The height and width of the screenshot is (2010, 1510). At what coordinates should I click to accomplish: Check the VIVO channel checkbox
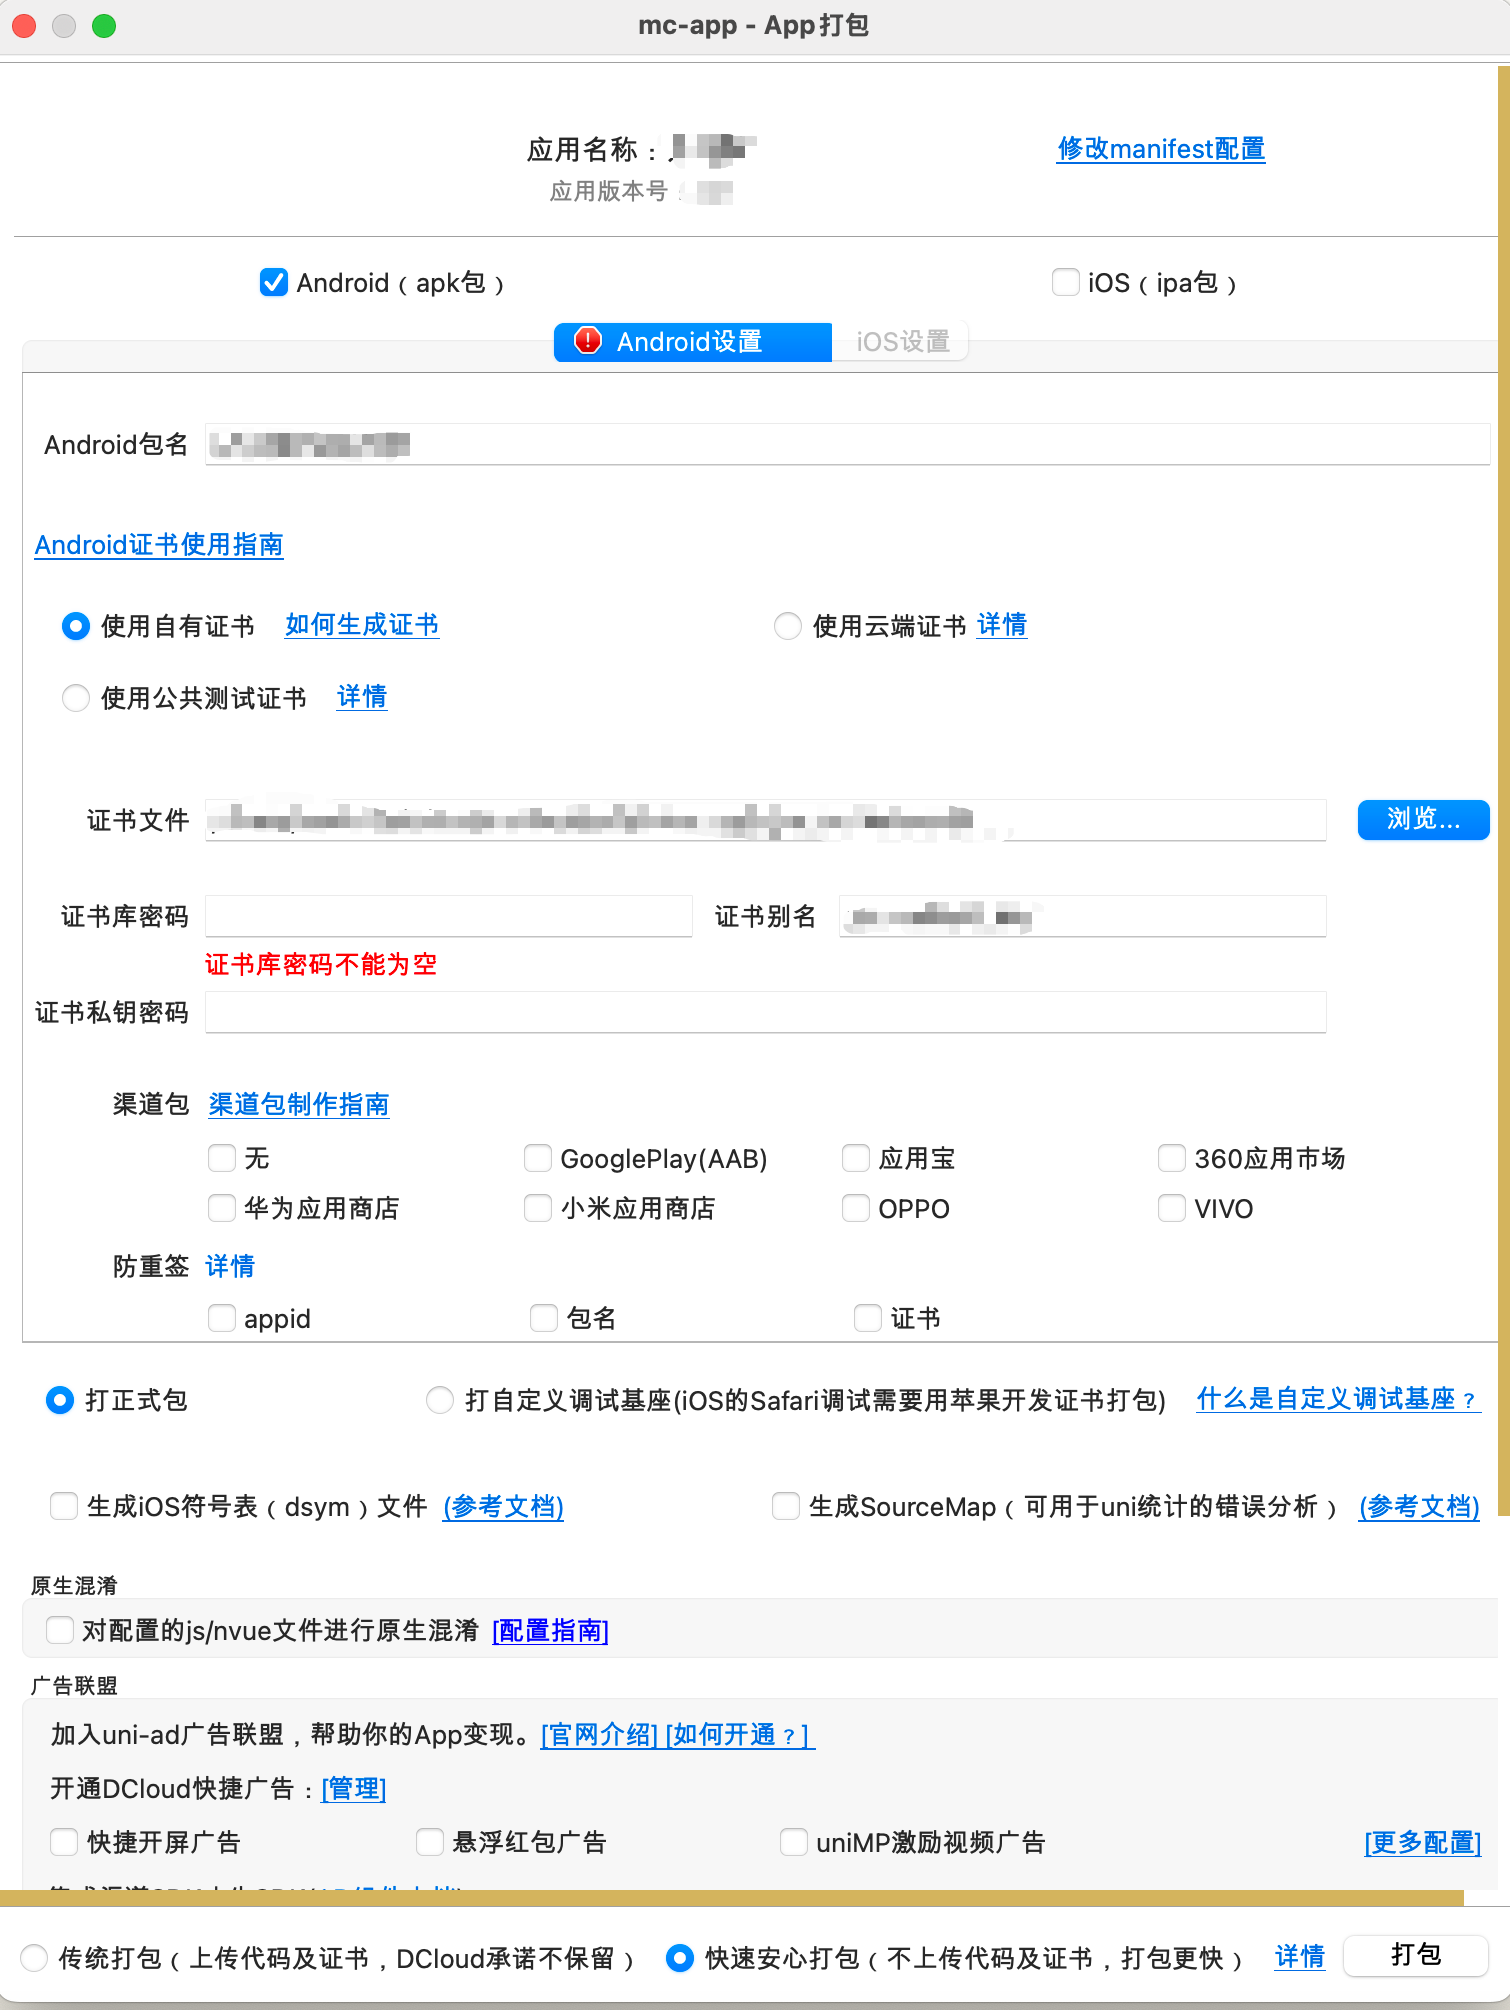click(x=1172, y=1208)
